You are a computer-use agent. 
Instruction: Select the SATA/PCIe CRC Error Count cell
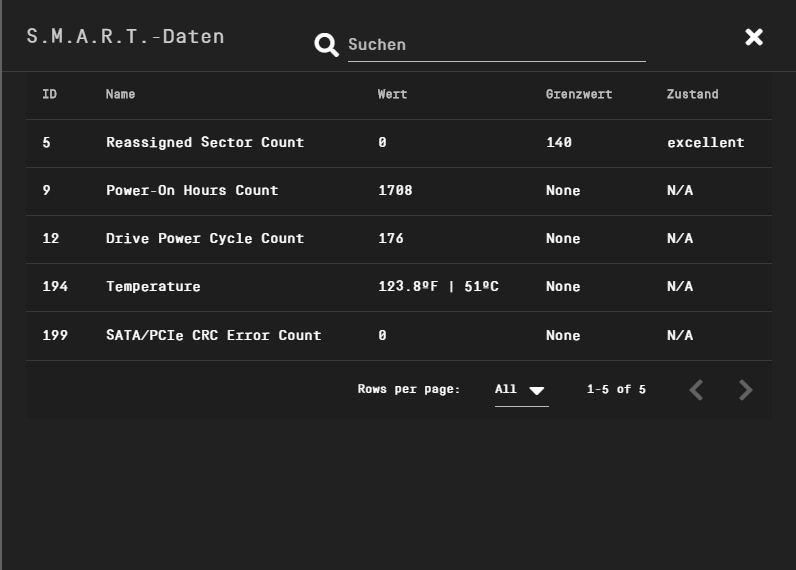click(x=214, y=336)
